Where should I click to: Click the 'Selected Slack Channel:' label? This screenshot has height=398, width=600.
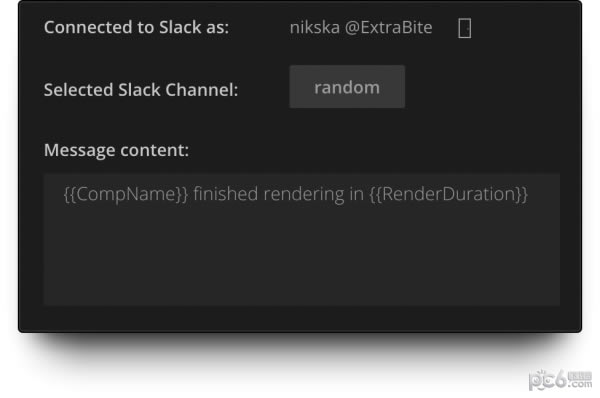[141, 90]
